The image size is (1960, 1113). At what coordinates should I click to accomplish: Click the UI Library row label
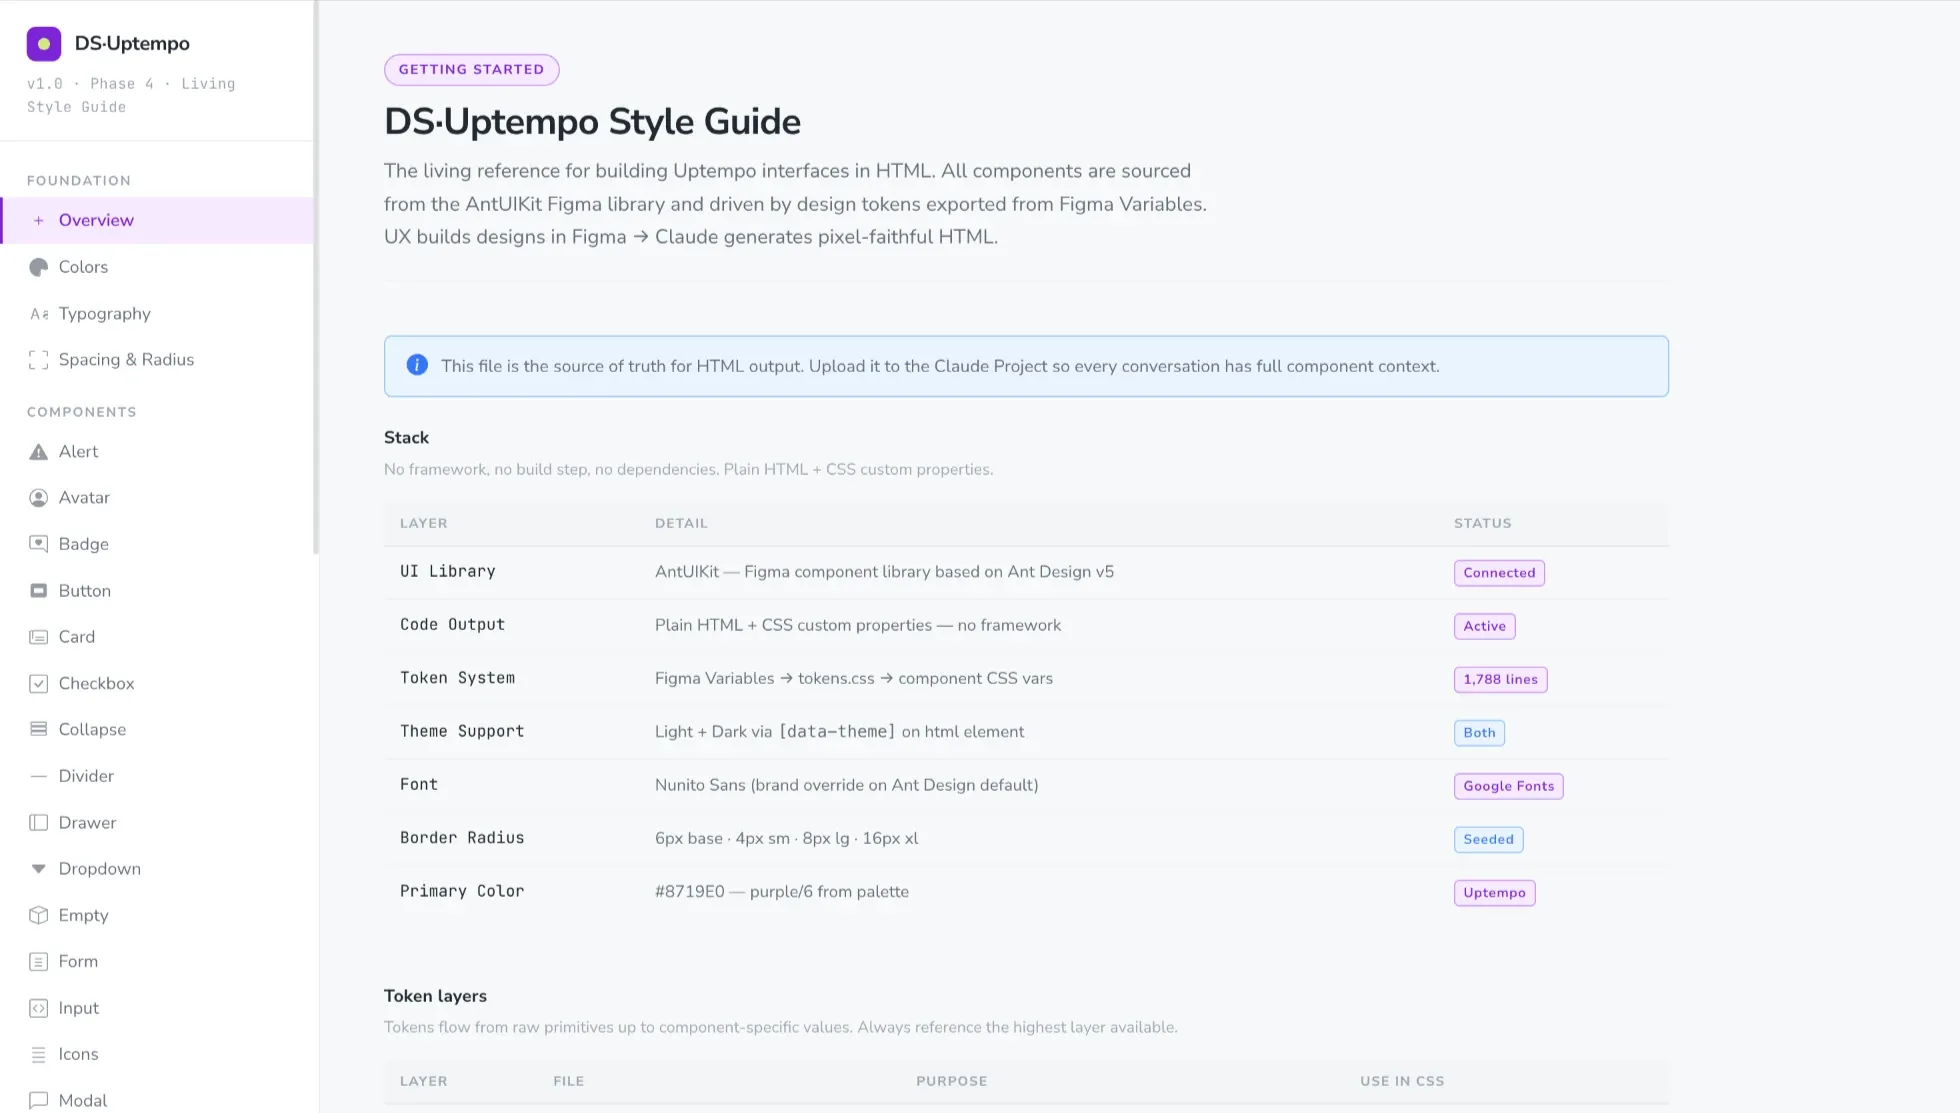[447, 571]
